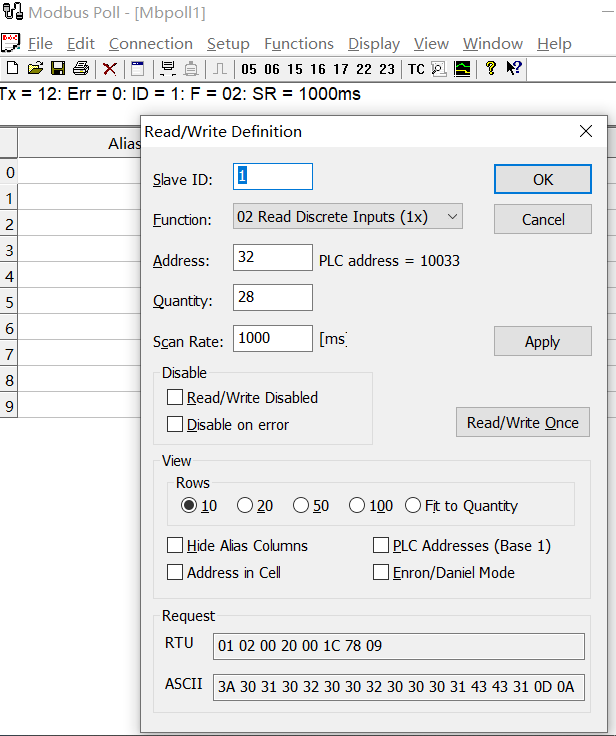Click the TC toolbar button

point(416,69)
